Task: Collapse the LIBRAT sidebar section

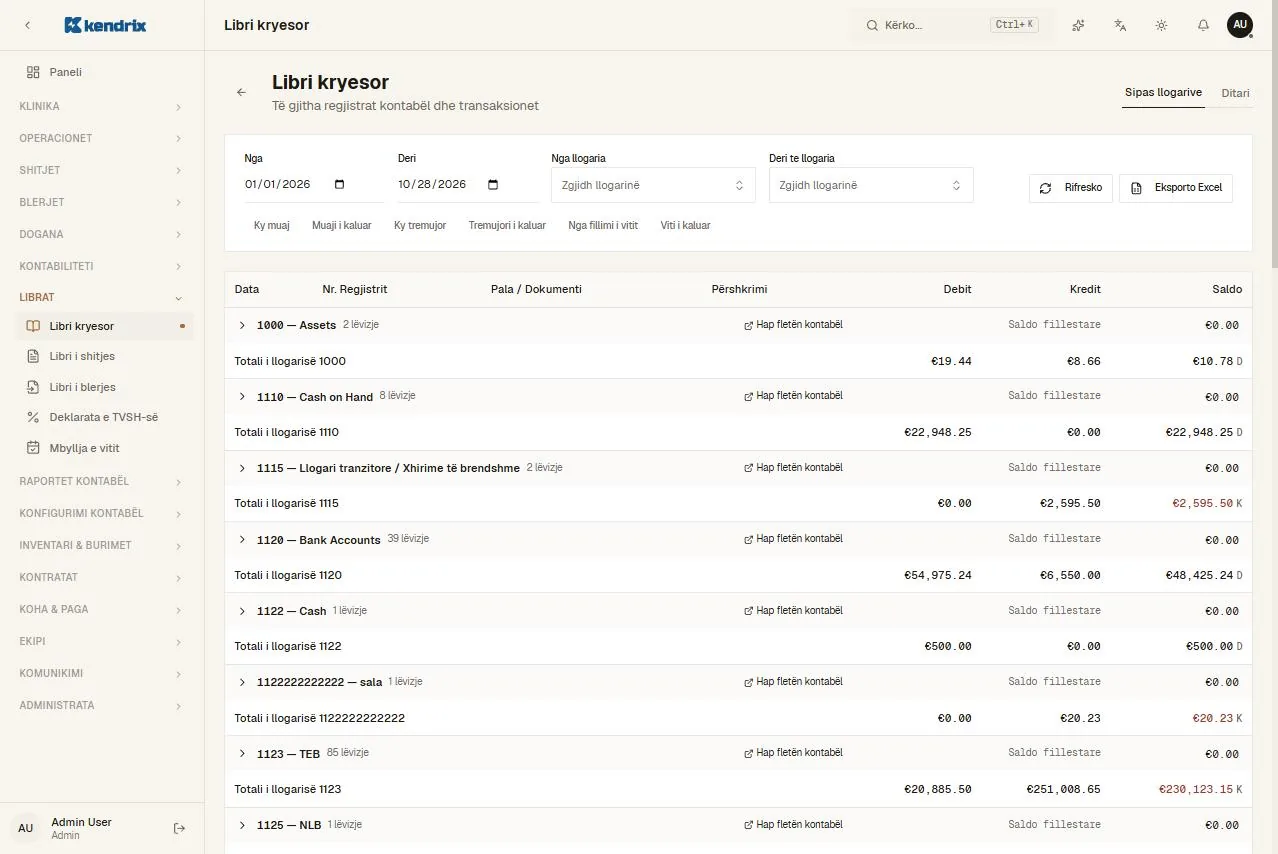Action: pos(102,297)
